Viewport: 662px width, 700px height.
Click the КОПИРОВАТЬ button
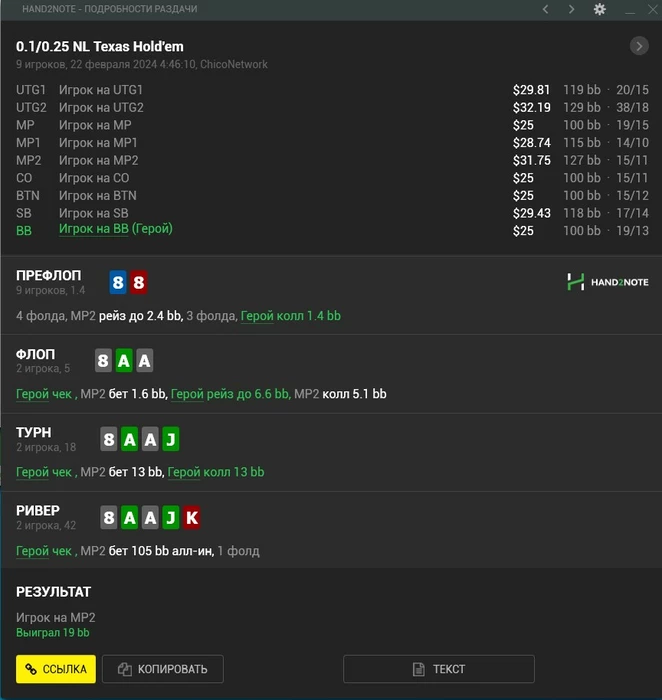[x=163, y=669]
